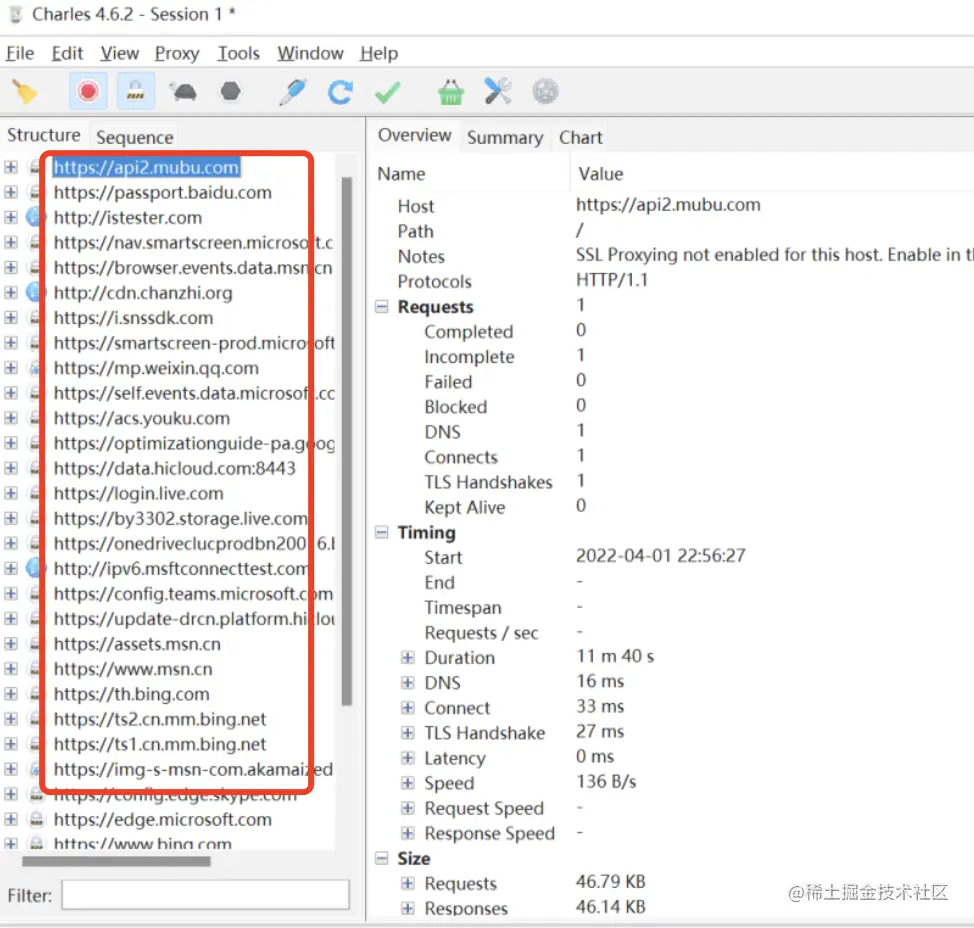This screenshot has width=974, height=928.
Task: Expand the edge.microsoft.com tree node
Action: click(11, 819)
